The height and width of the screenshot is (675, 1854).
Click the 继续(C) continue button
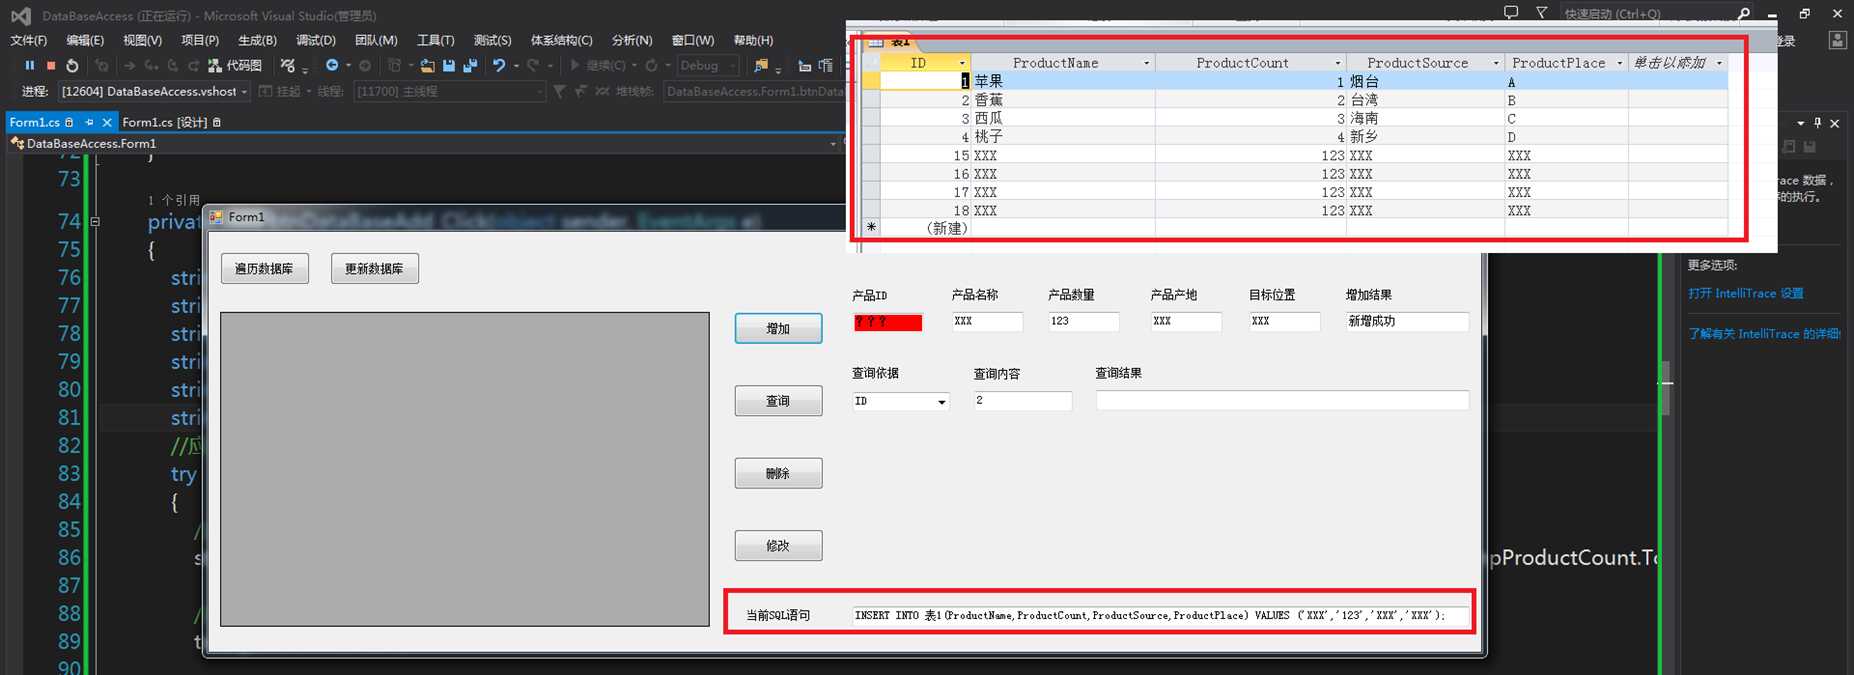[598, 65]
